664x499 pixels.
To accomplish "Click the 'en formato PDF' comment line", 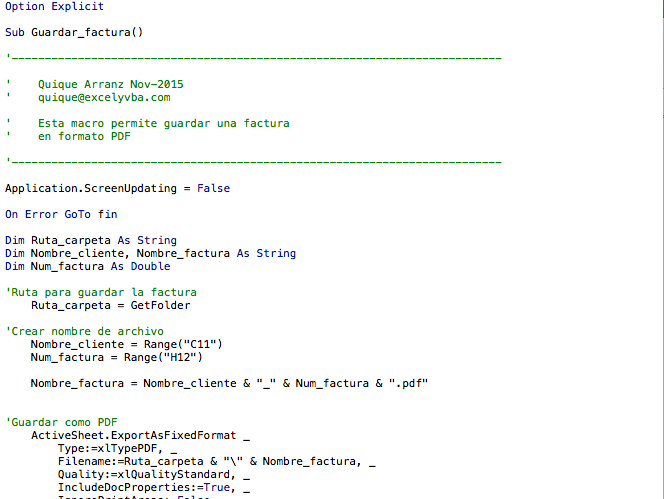I will tap(84, 136).
